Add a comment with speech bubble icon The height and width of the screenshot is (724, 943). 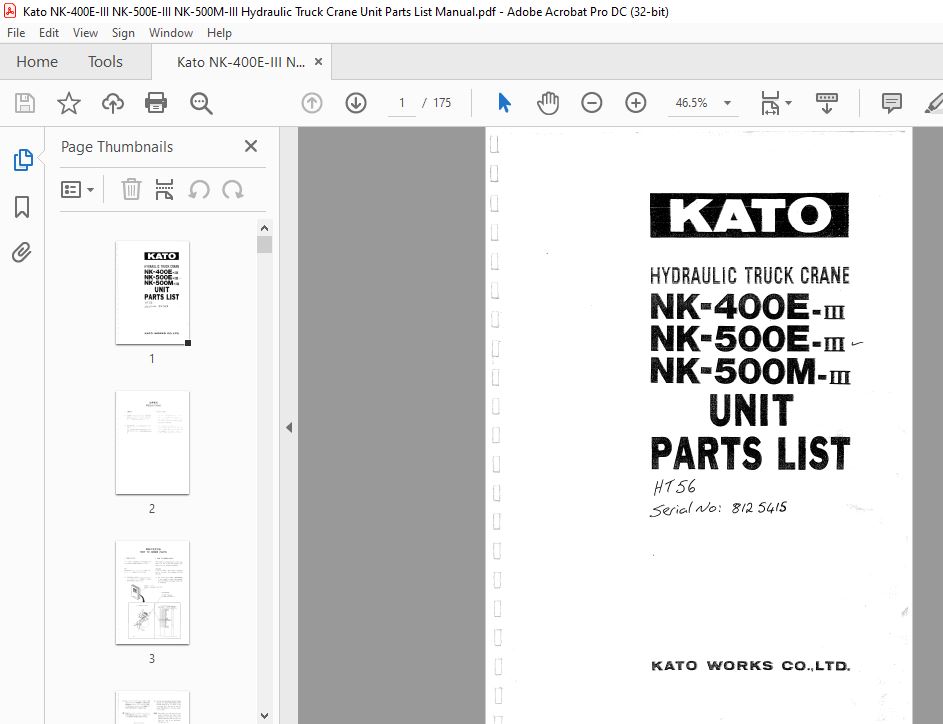click(891, 103)
